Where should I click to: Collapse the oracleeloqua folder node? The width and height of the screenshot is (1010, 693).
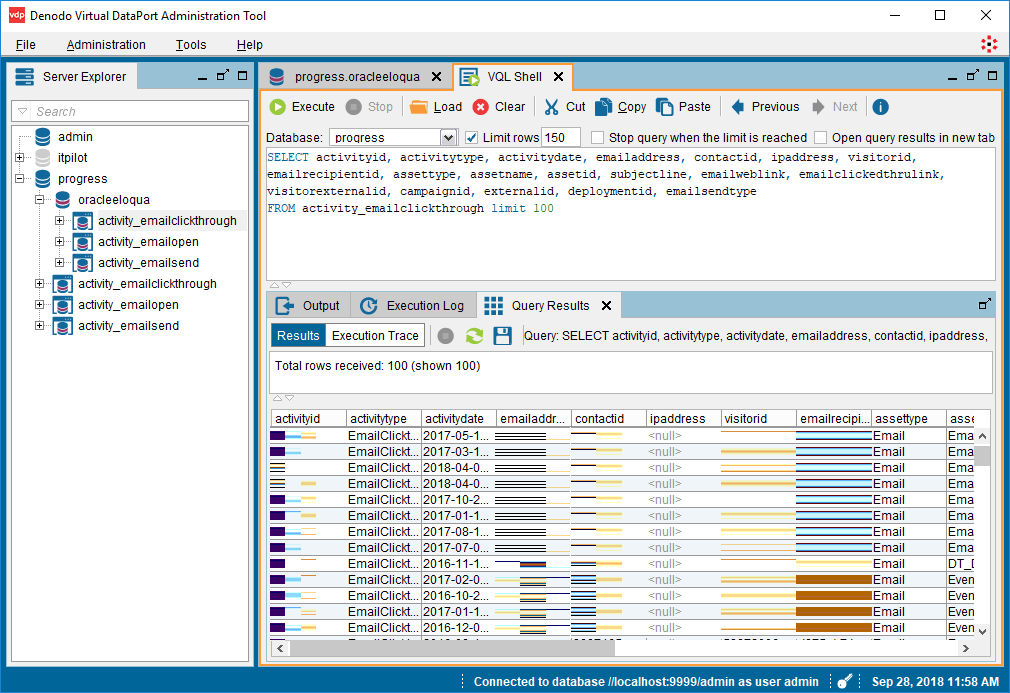point(40,200)
